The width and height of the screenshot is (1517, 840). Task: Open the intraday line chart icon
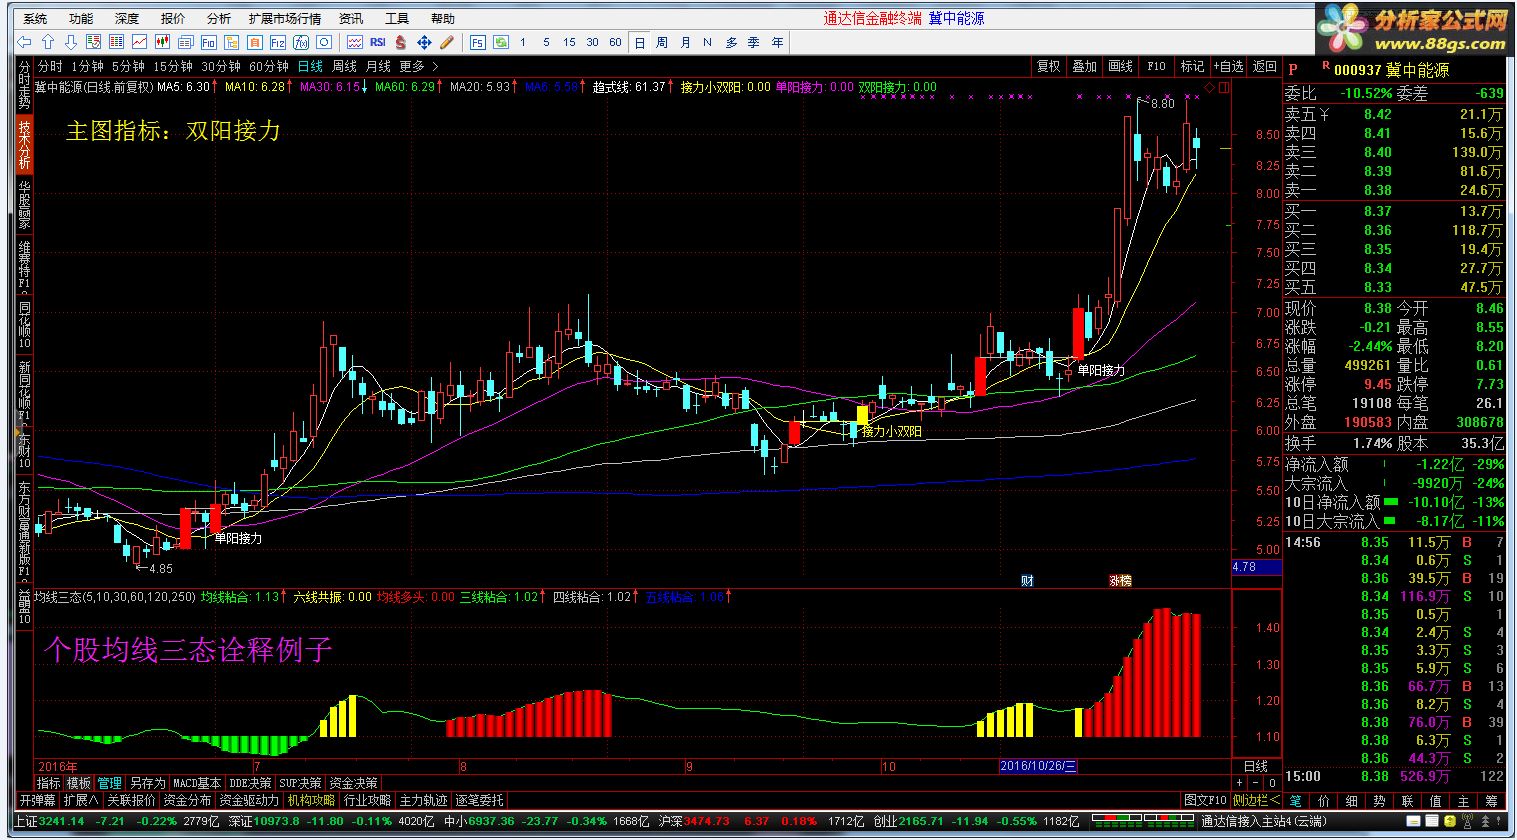[139, 42]
